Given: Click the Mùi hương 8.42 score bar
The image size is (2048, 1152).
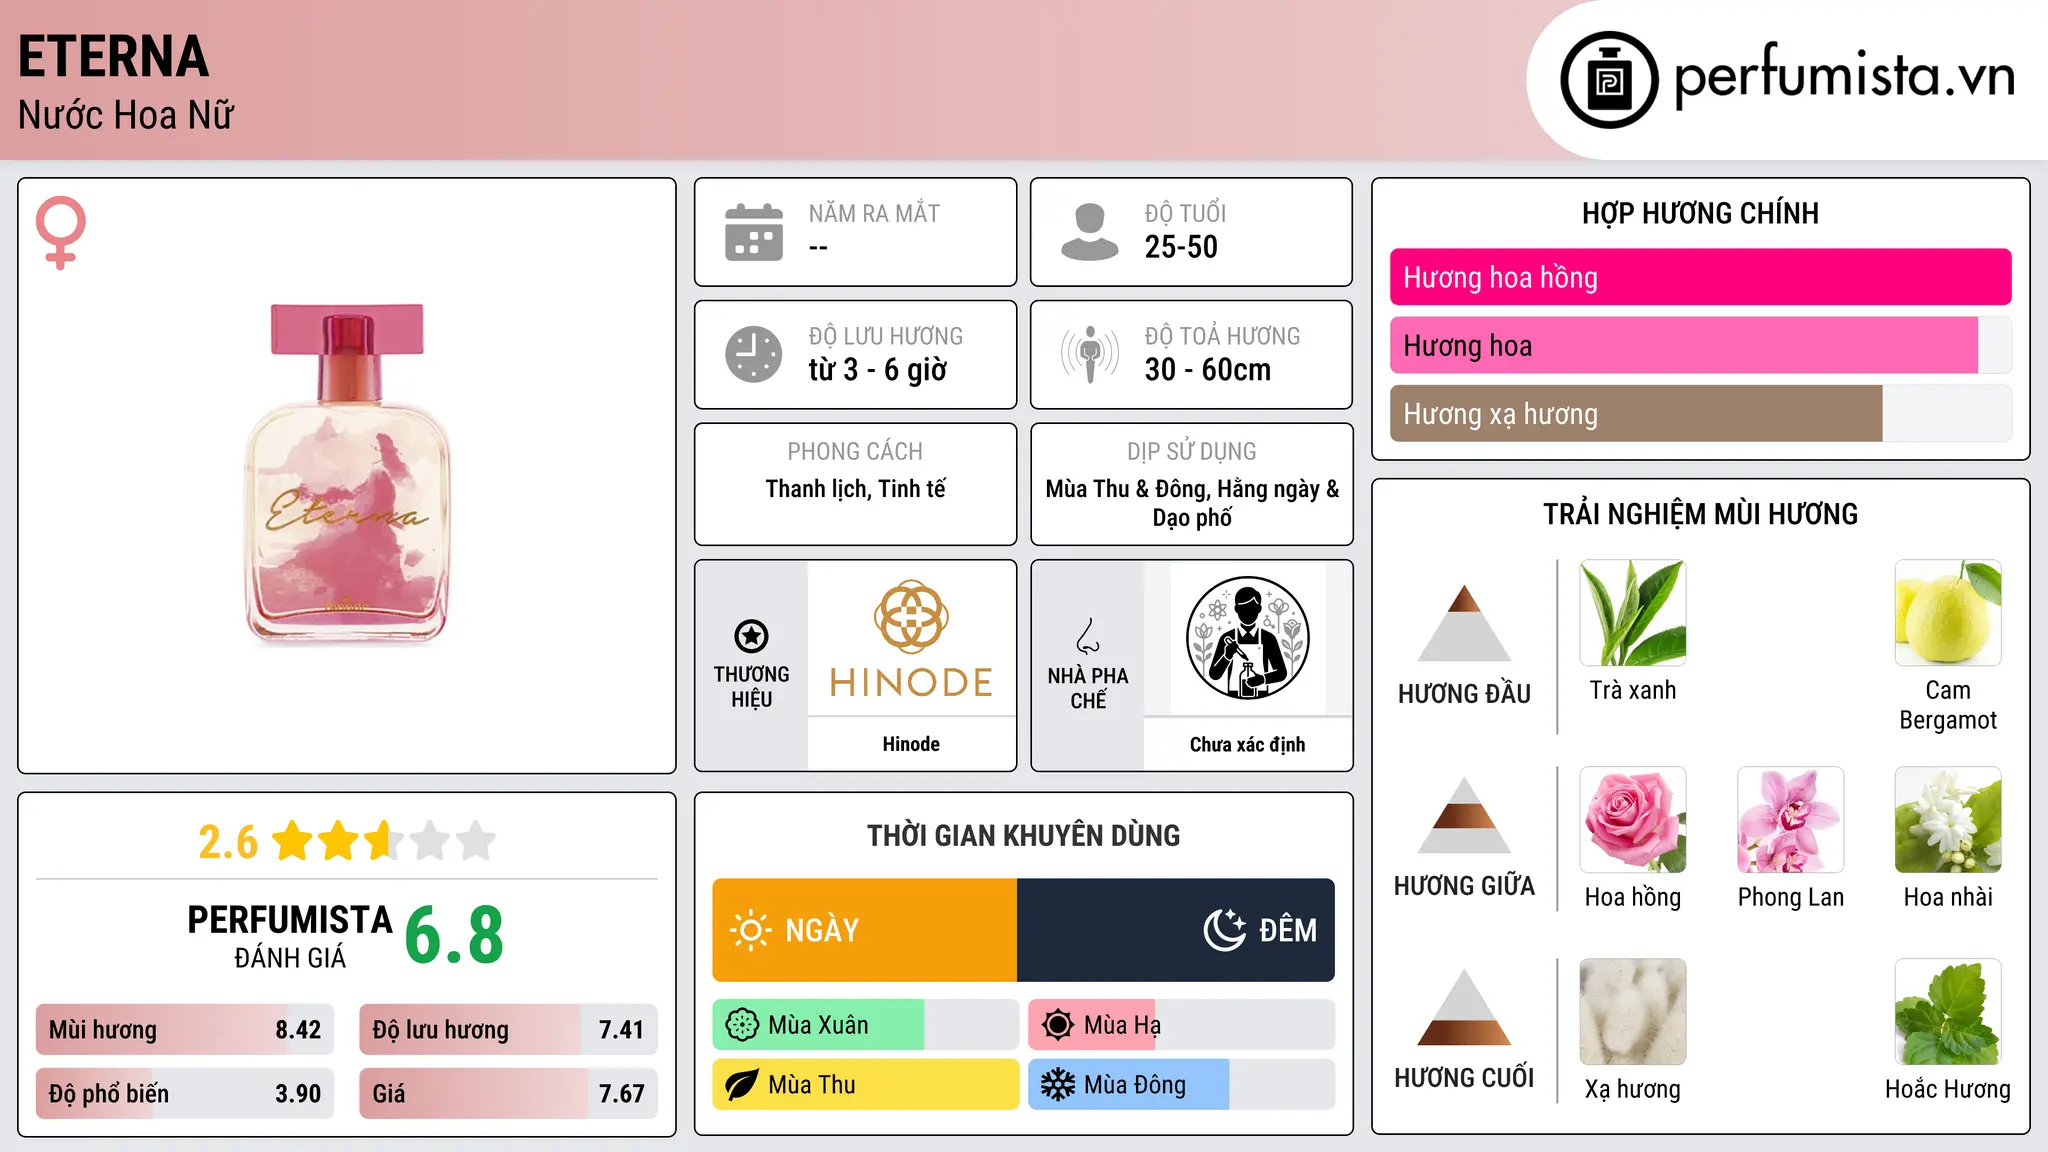Looking at the screenshot, I should tap(185, 1029).
